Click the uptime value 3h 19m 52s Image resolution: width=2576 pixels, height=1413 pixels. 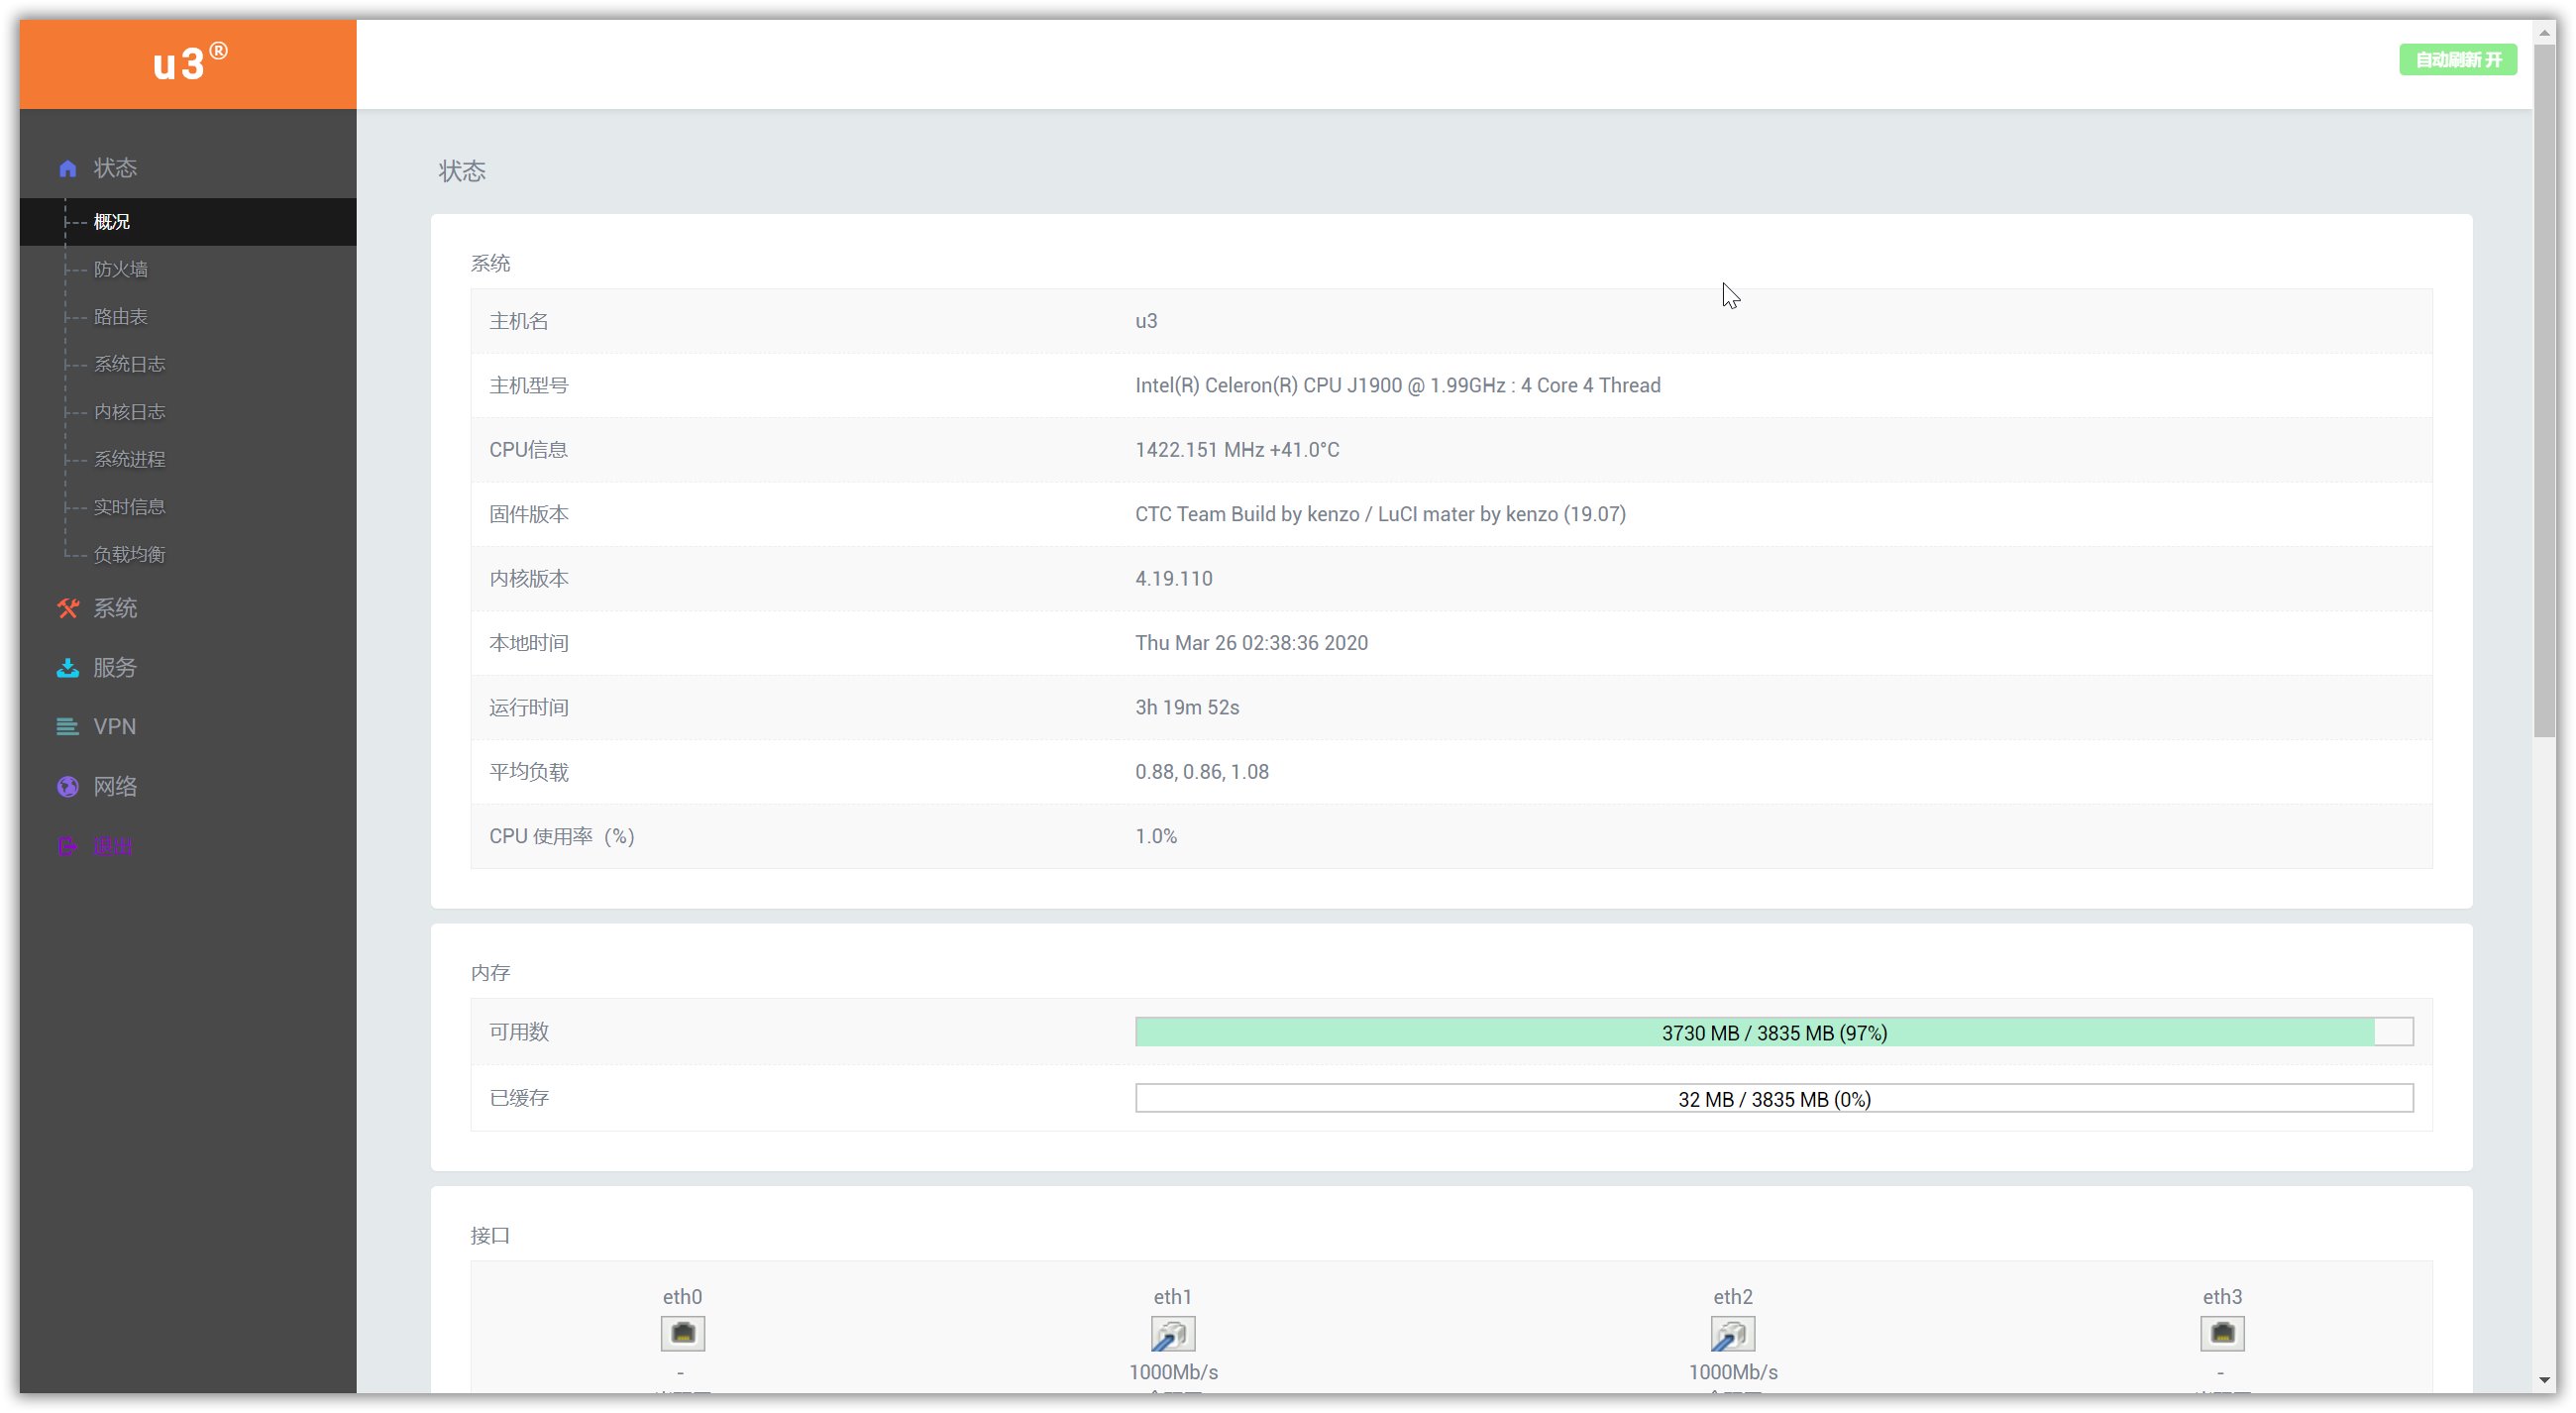1187,708
